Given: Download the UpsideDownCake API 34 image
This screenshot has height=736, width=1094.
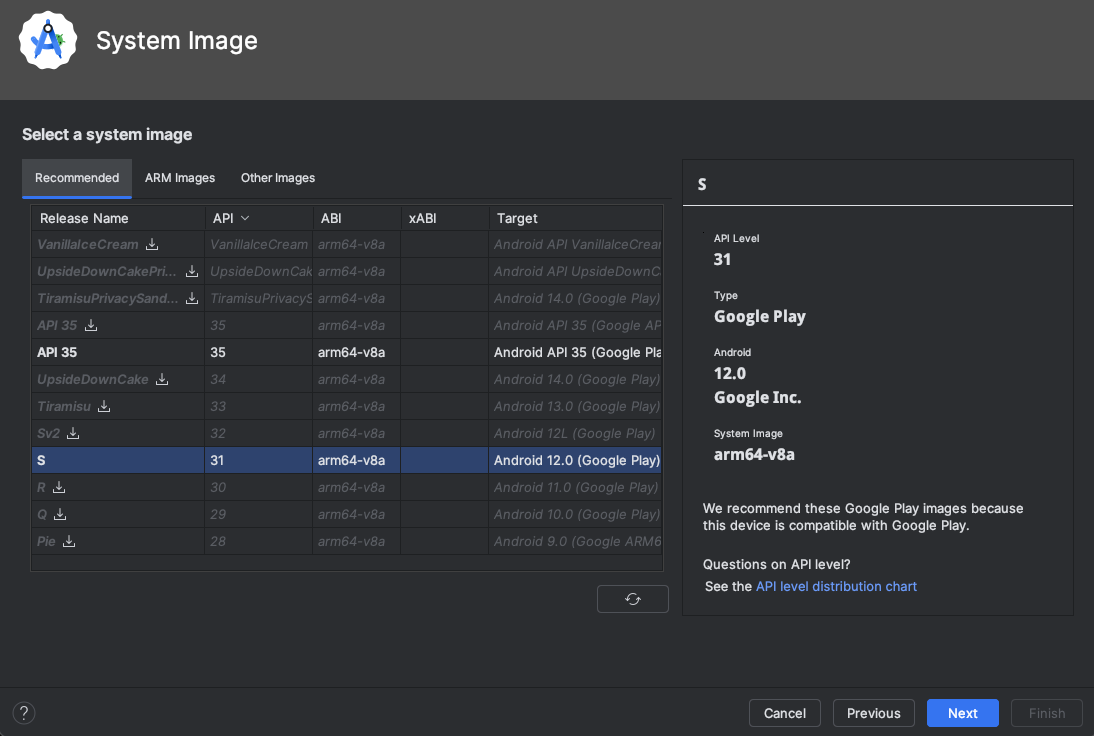Looking at the screenshot, I should [162, 380].
